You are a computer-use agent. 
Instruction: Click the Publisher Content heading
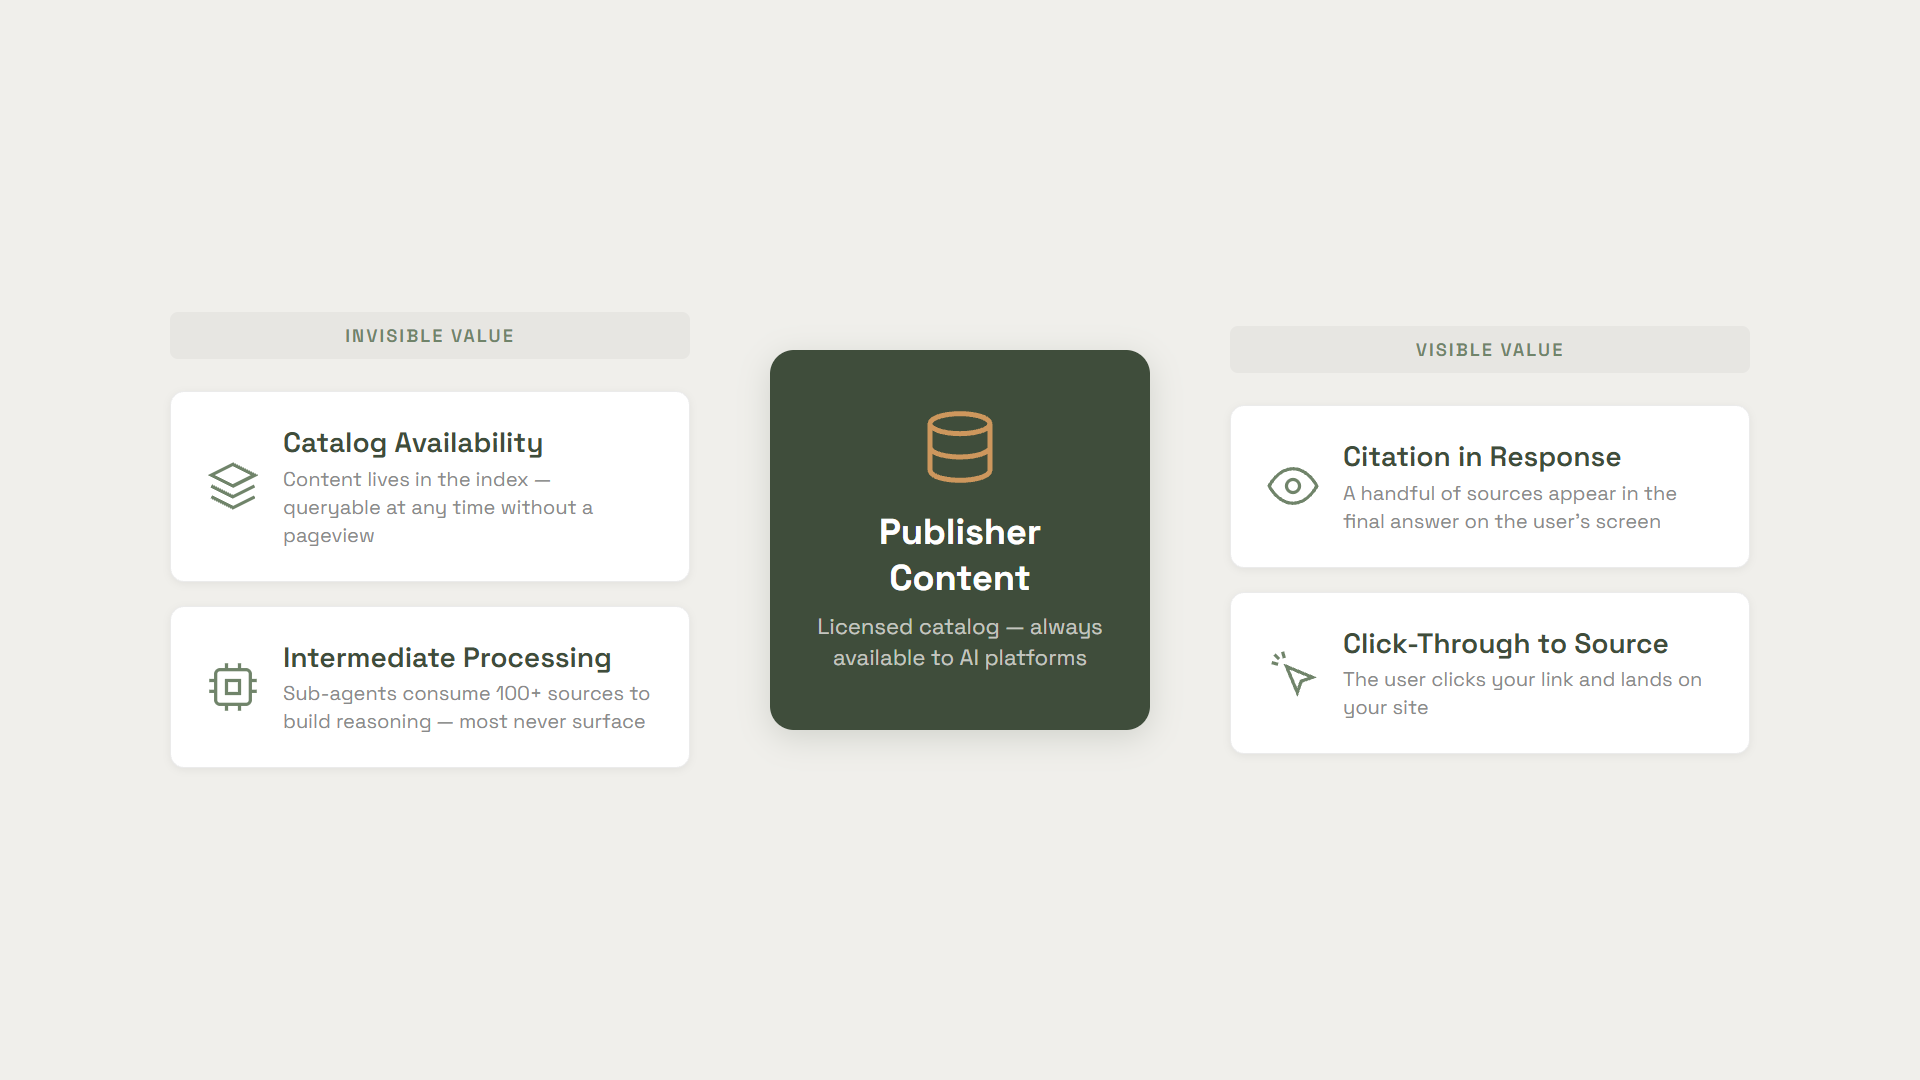[x=959, y=555]
